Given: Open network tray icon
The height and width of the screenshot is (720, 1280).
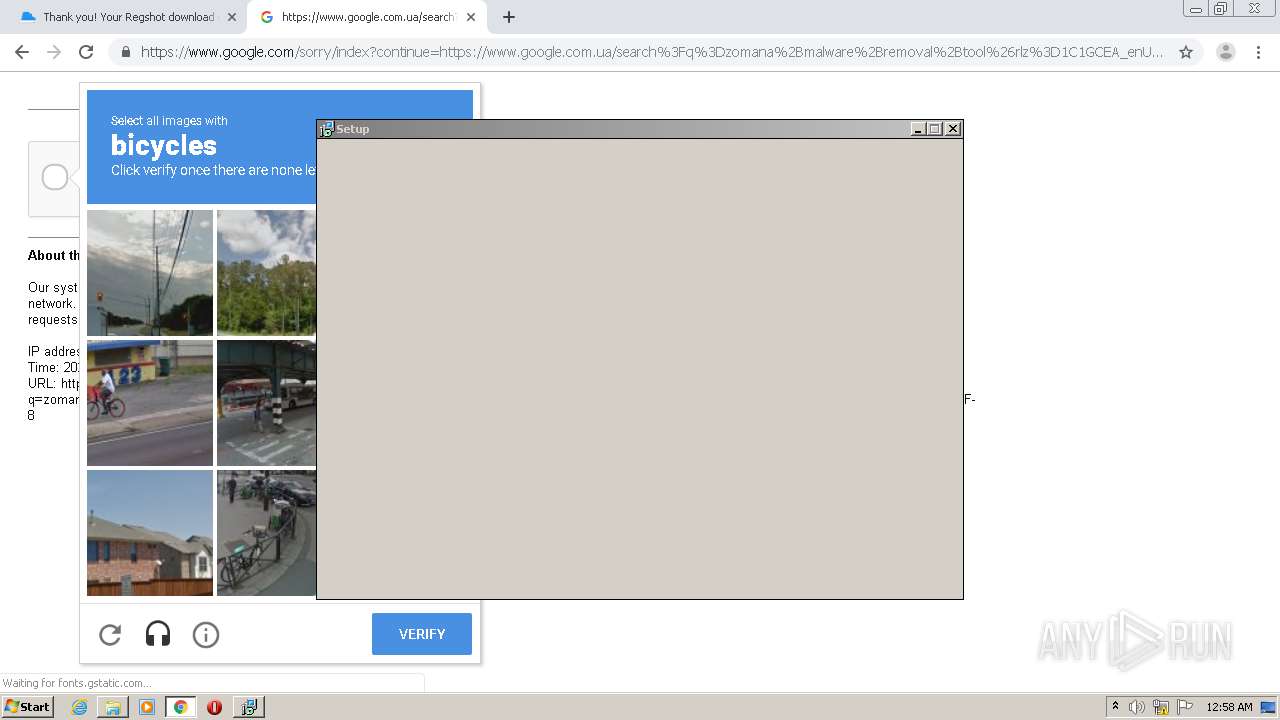Looking at the screenshot, I should point(1161,707).
